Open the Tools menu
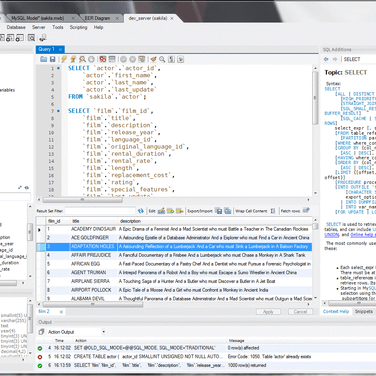Image resolution: width=376 pixels, height=376 pixels. pyautogui.click(x=58, y=27)
